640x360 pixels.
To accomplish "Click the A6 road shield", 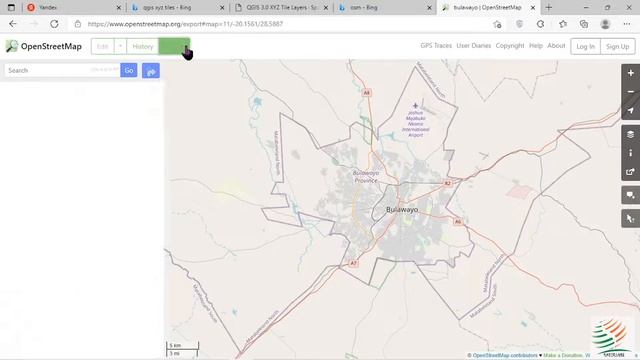I will click(458, 222).
